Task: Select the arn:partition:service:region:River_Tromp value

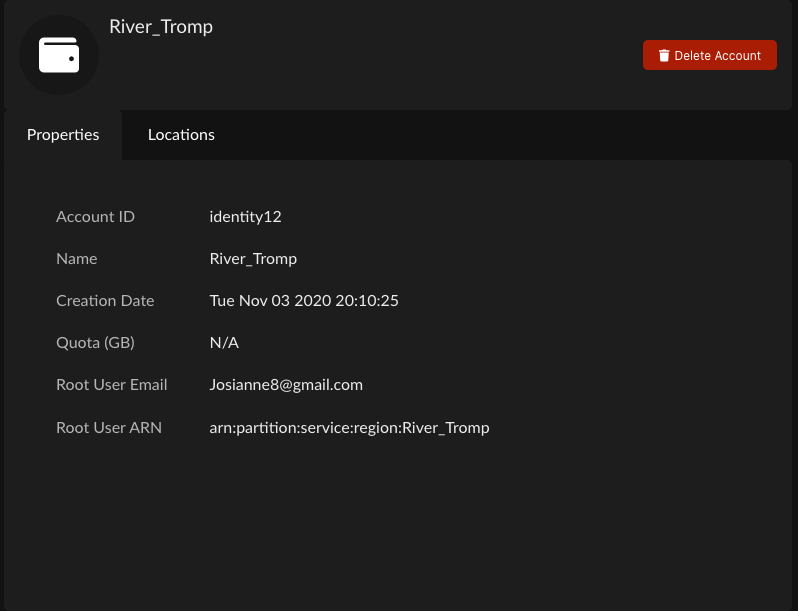Action: (349, 428)
